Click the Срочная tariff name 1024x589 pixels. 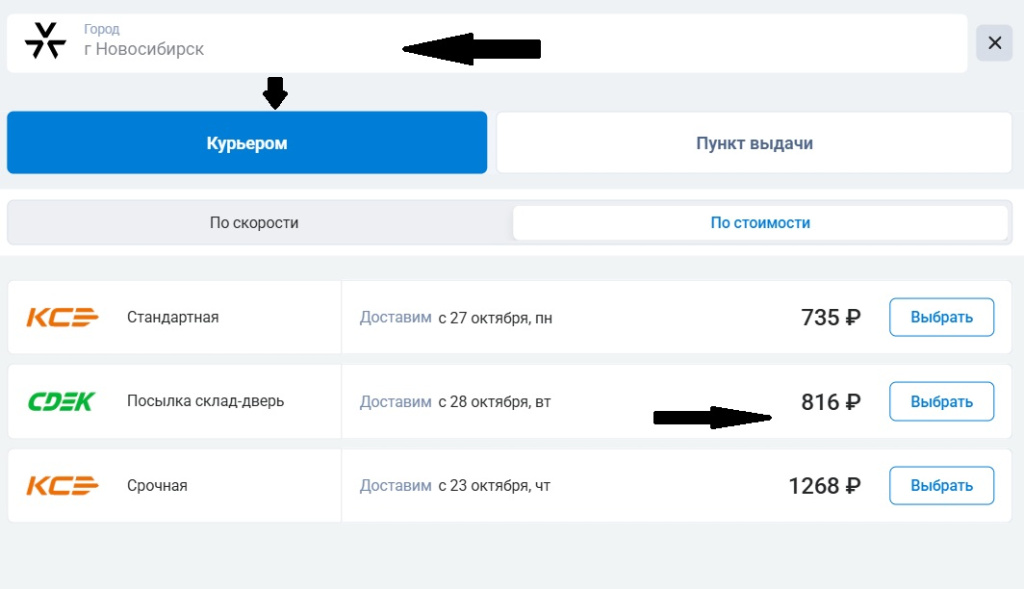157,486
